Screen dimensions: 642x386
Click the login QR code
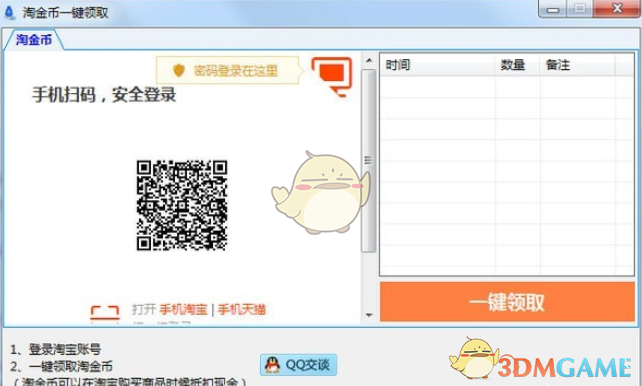182,205
